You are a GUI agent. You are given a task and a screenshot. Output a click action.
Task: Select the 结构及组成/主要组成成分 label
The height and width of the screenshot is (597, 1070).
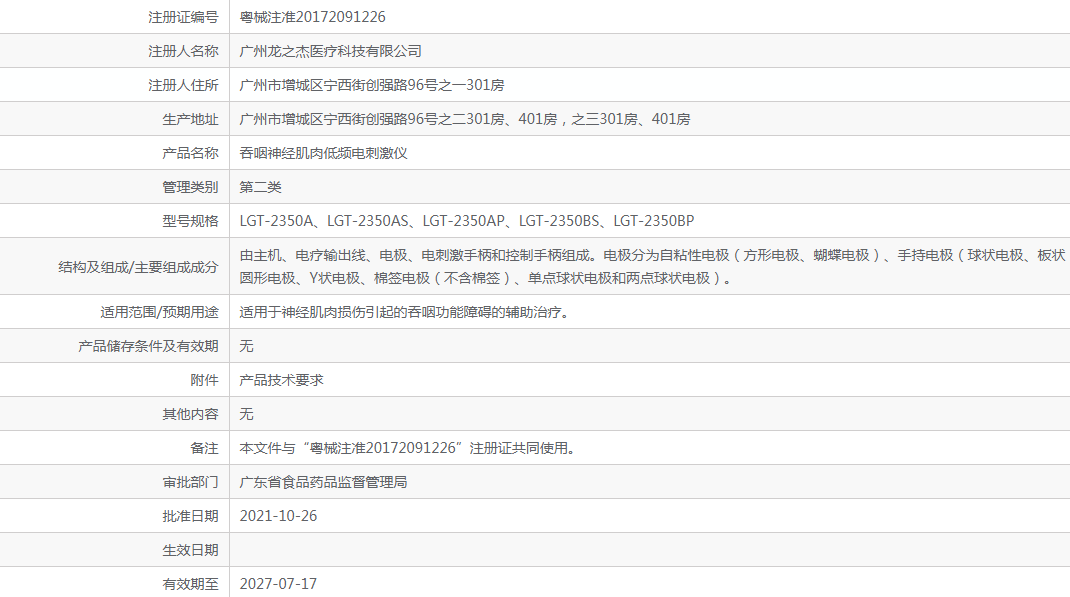[x=138, y=267]
